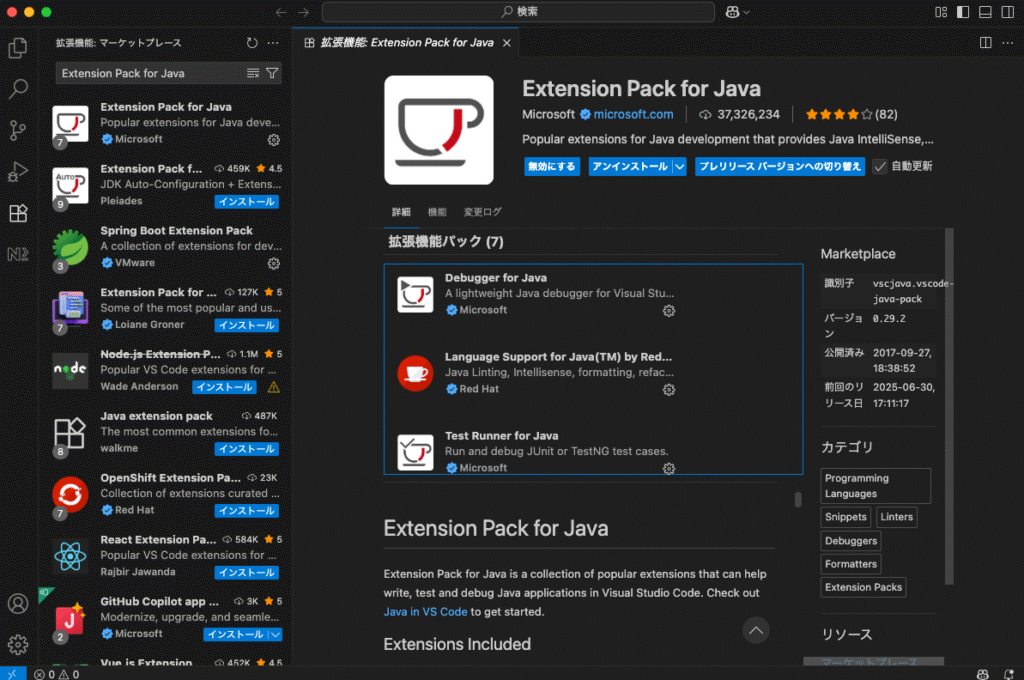Image resolution: width=1024 pixels, height=680 pixels.
Task: Expand the uninstall dropdown arrow
Action: [680, 167]
